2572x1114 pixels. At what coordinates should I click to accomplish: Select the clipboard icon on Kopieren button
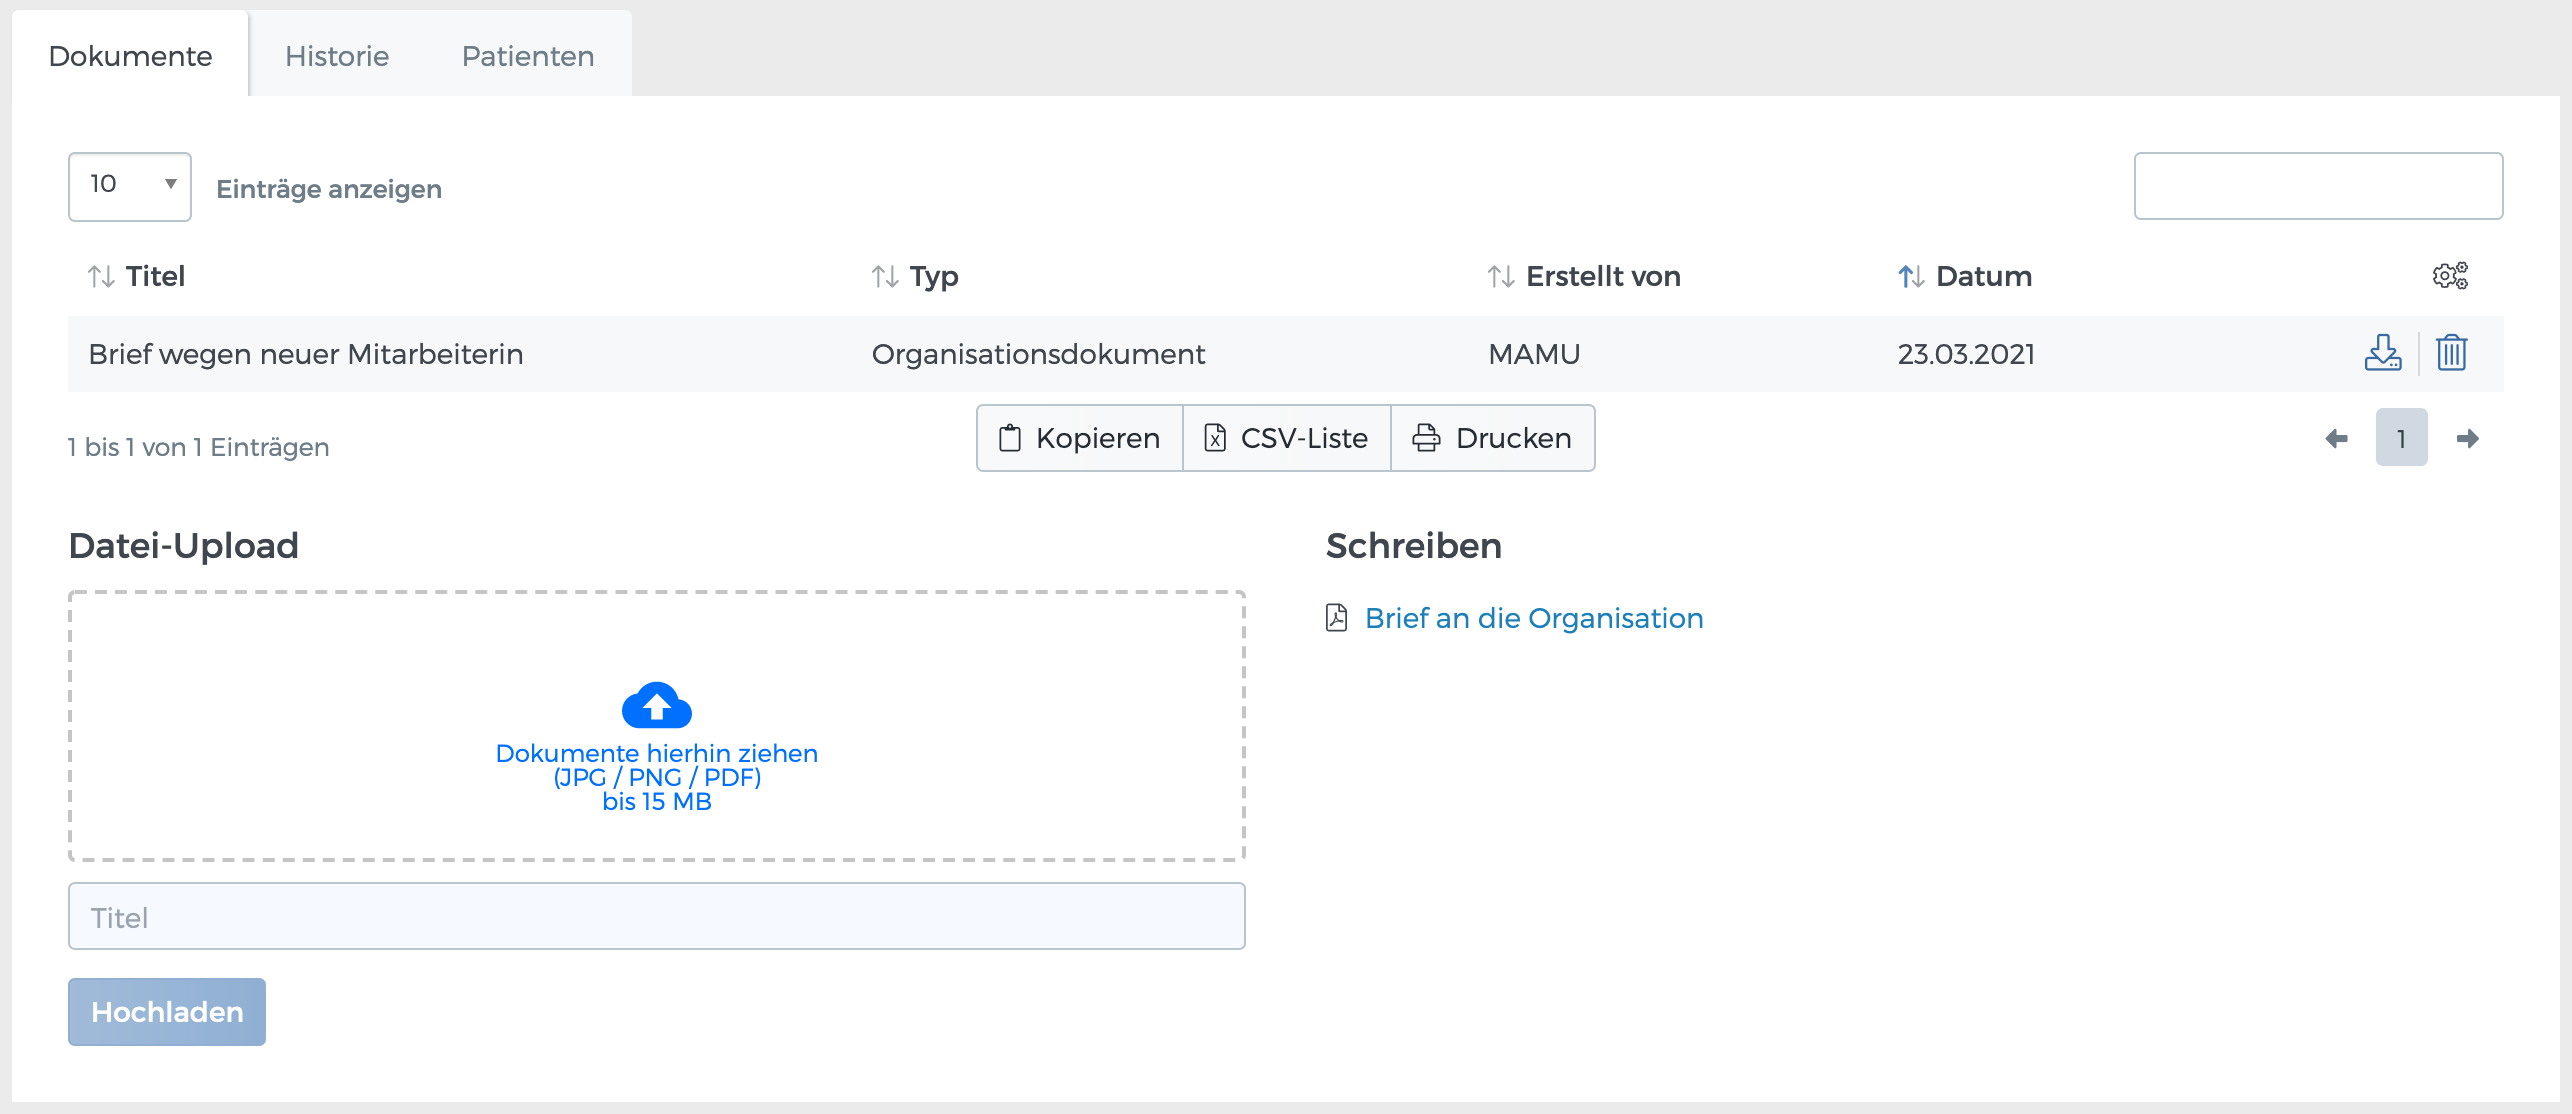point(1008,437)
